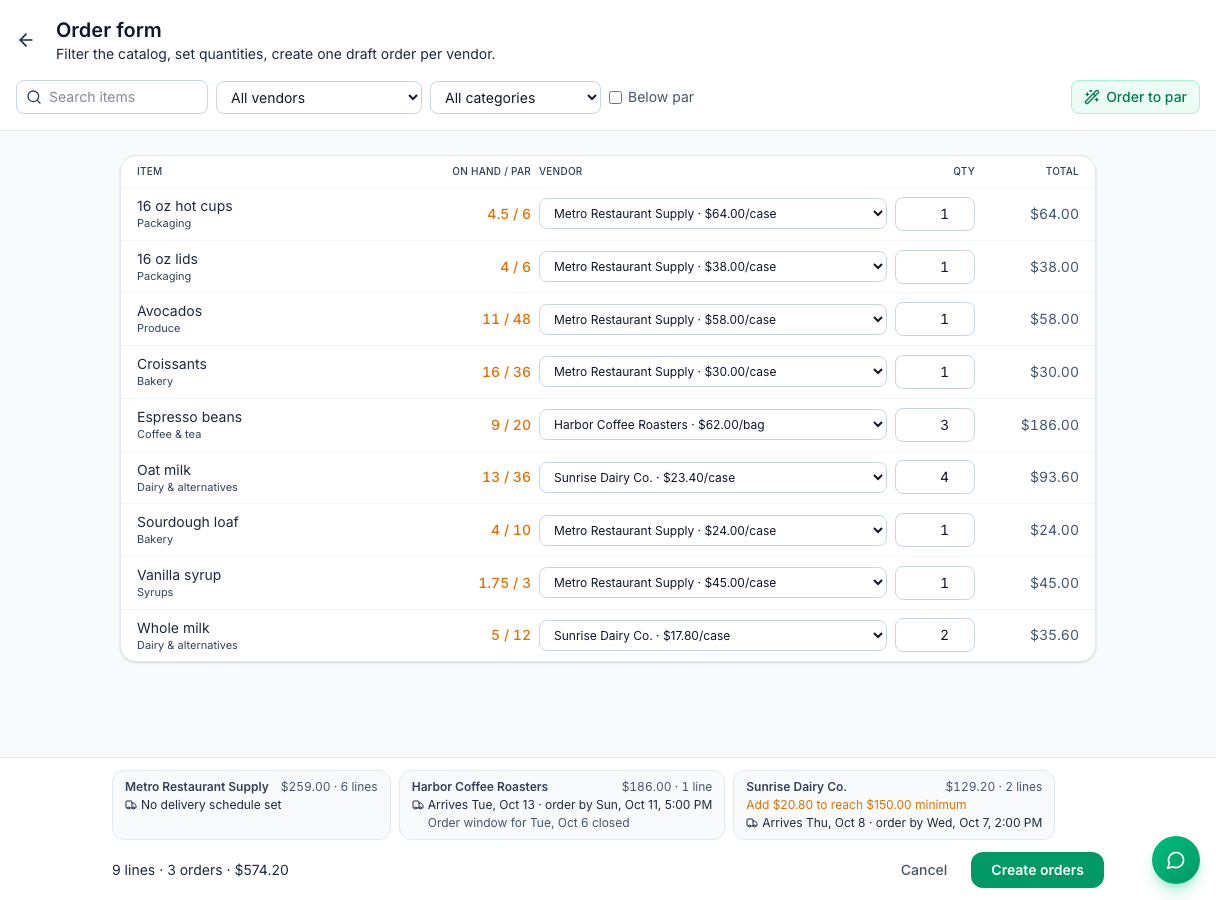The image size is (1216, 900).
Task: Toggle the Below par checkbox
Action: (616, 97)
